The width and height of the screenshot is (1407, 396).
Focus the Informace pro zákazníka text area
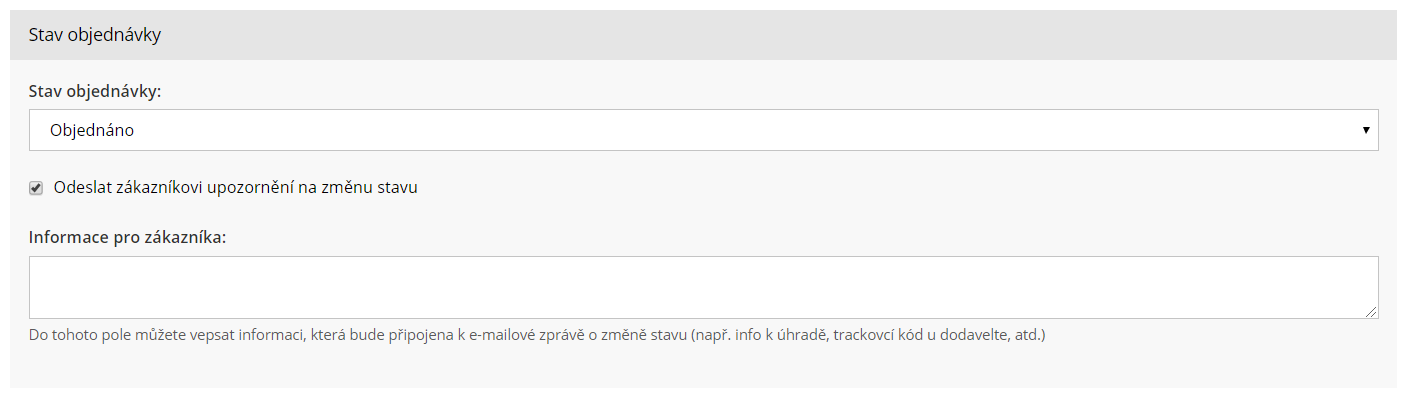(x=703, y=287)
